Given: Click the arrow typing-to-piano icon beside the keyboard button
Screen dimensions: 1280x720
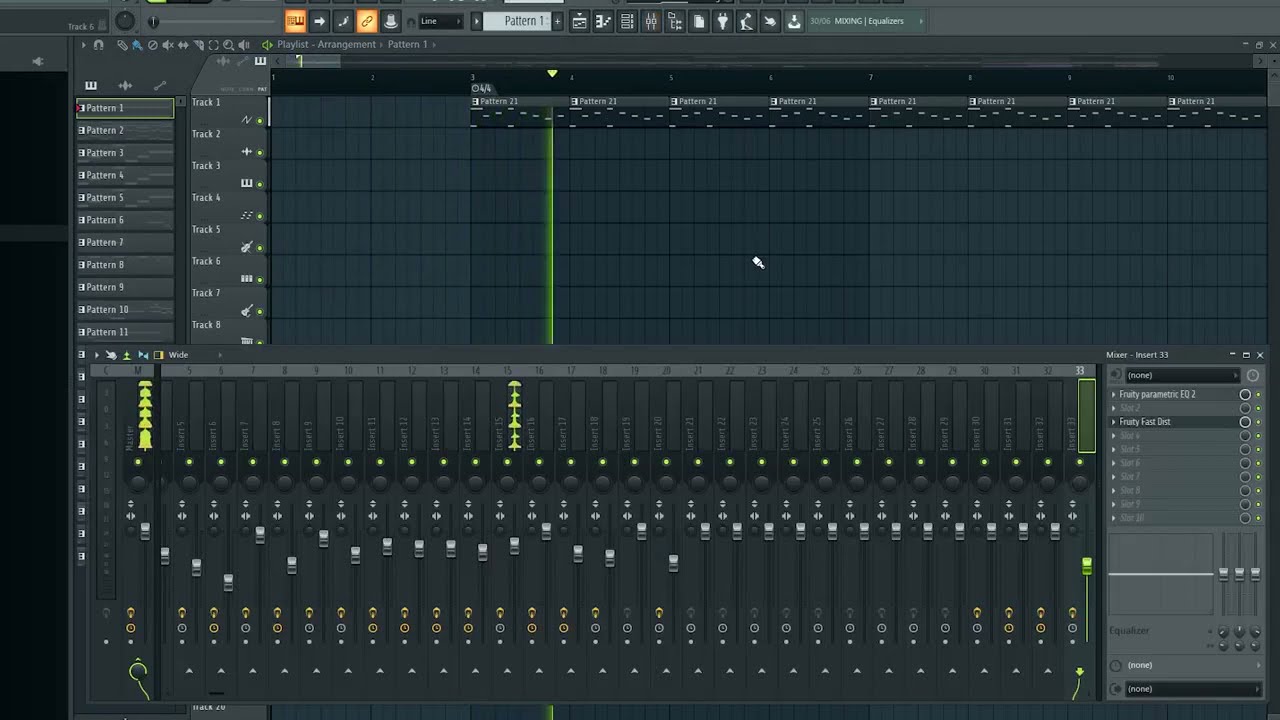Looking at the screenshot, I should click(x=319, y=21).
